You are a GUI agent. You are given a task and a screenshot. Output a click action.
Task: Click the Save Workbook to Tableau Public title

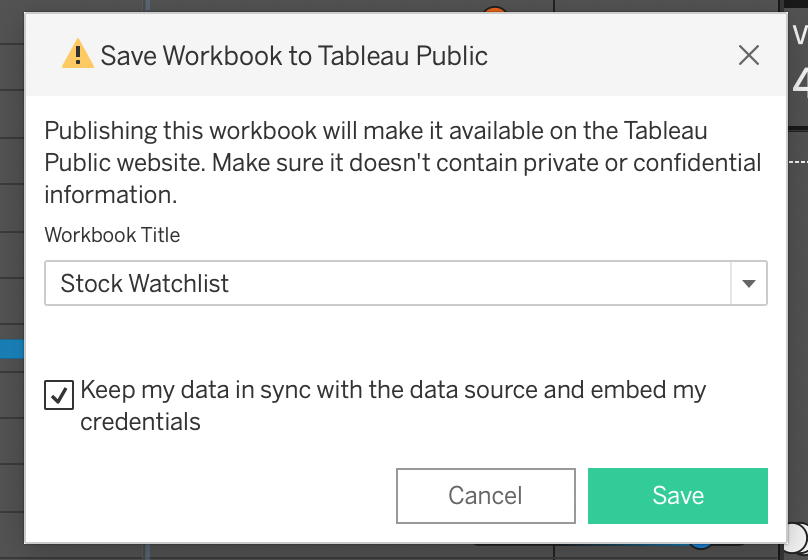coord(294,56)
